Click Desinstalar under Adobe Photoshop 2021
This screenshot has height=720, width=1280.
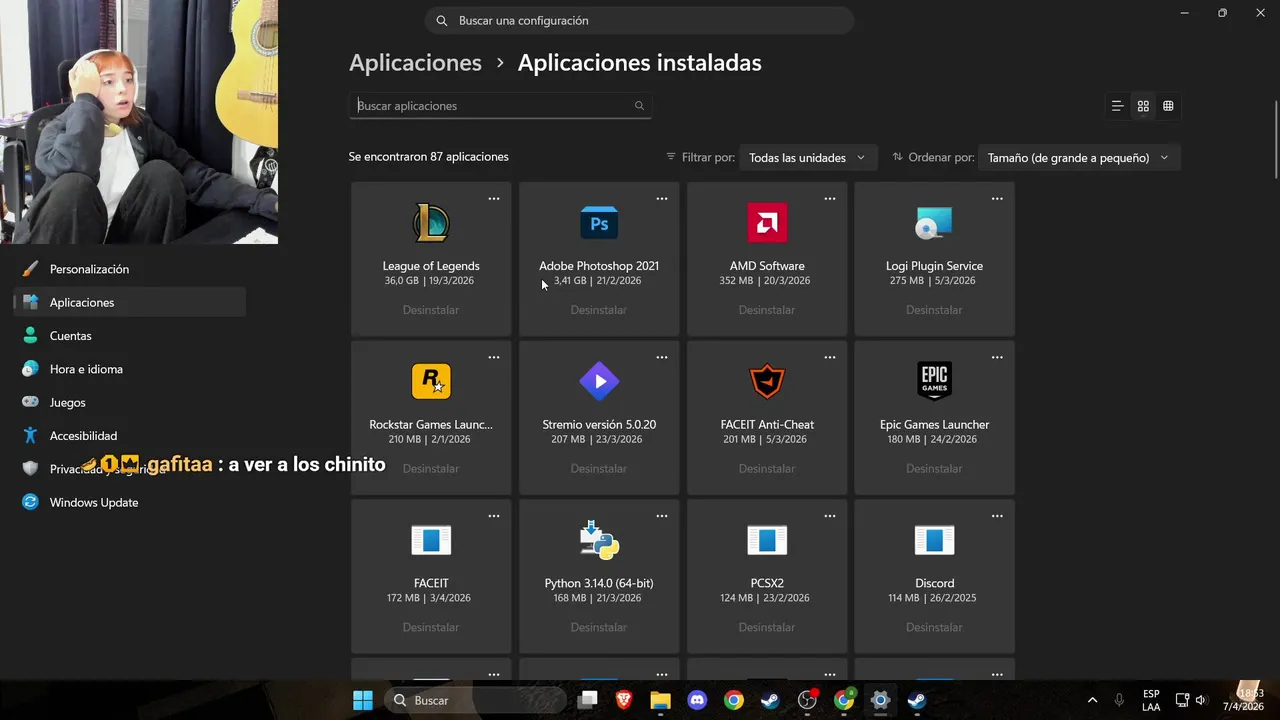click(x=599, y=310)
